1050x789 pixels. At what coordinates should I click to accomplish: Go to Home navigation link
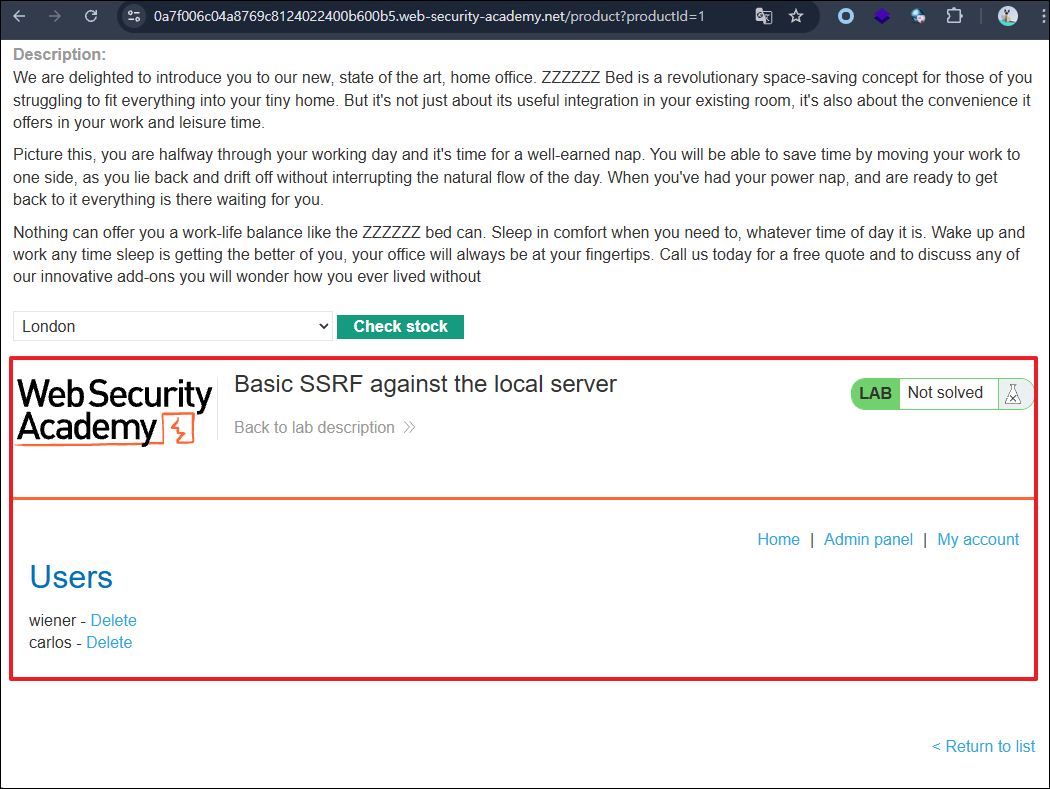[778, 539]
